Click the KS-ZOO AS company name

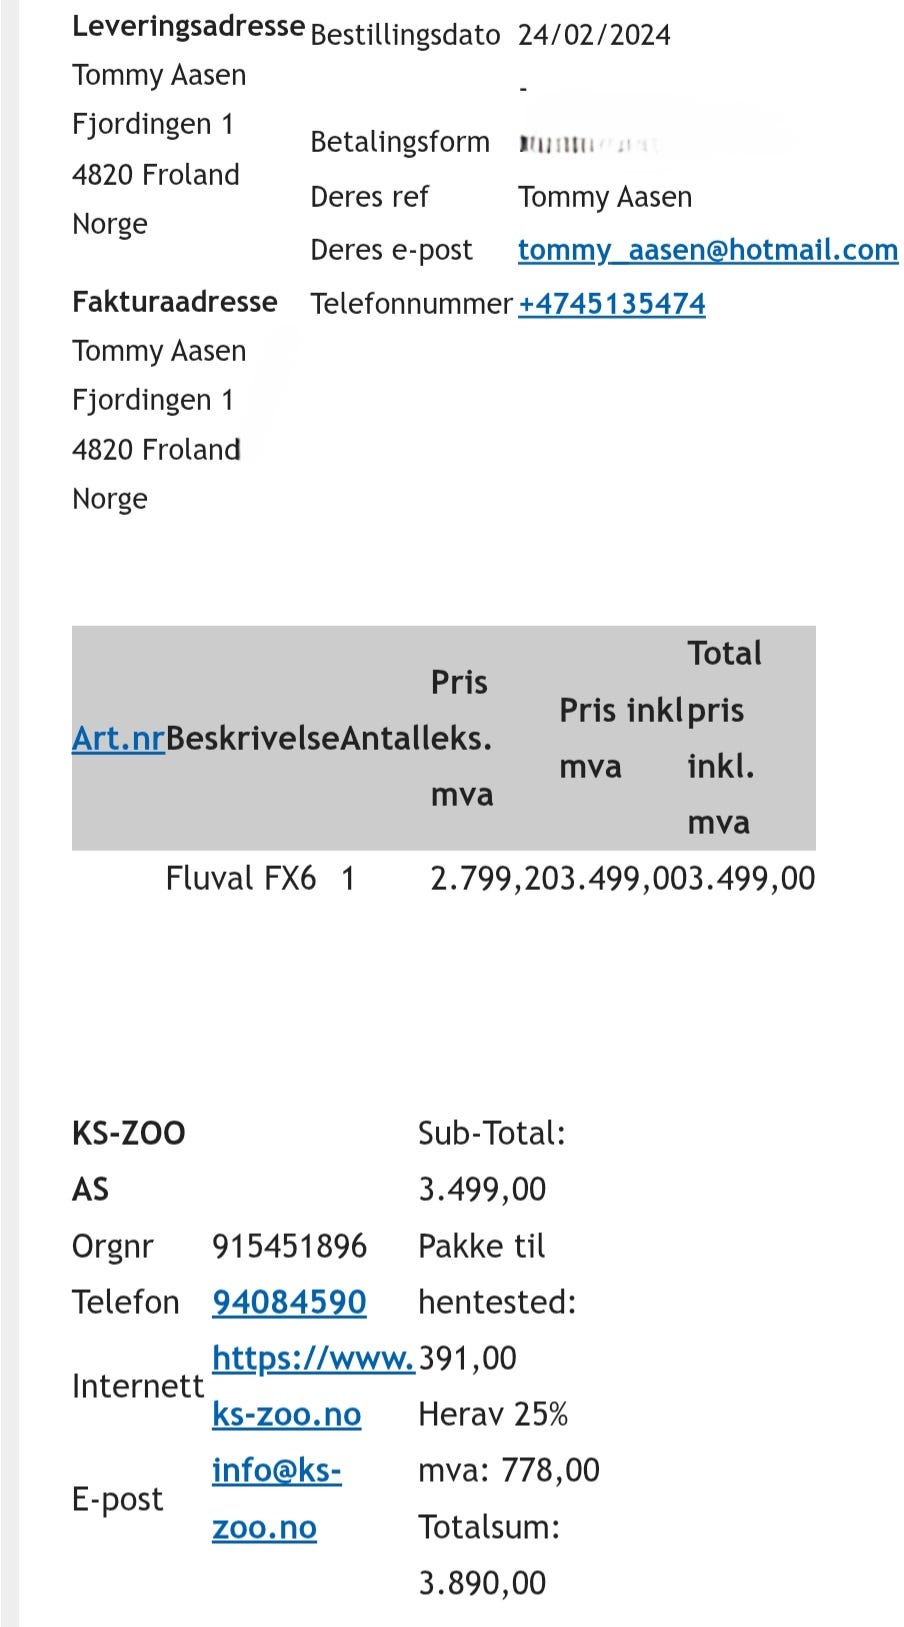129,1161
